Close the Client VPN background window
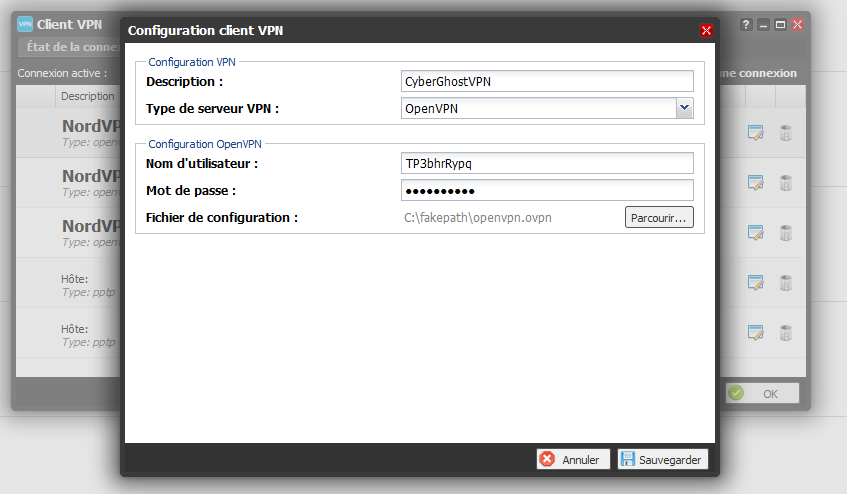 pyautogui.click(x=798, y=24)
